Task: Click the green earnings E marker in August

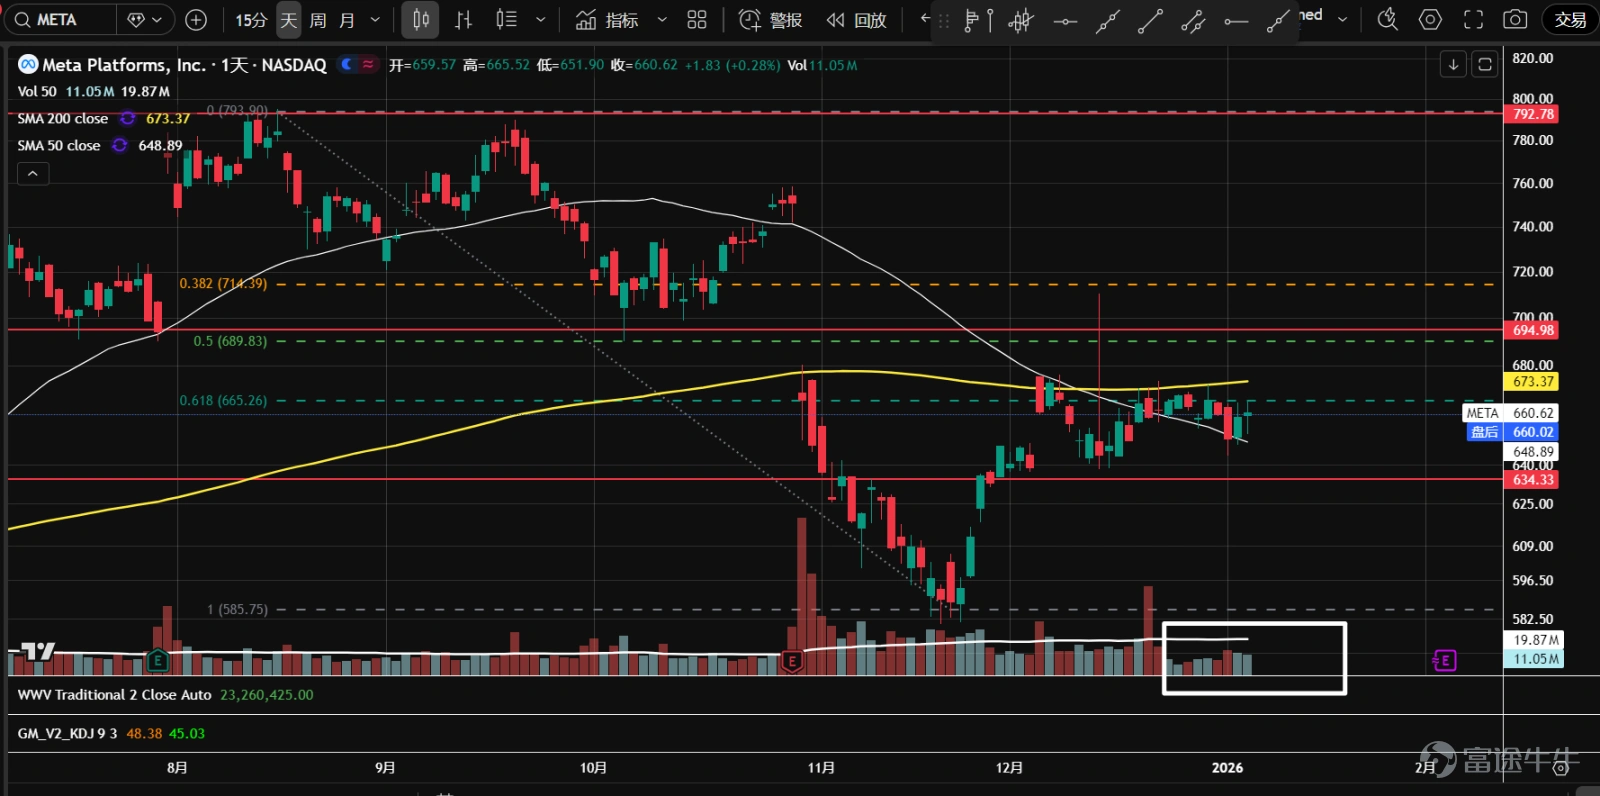Action: (x=157, y=660)
